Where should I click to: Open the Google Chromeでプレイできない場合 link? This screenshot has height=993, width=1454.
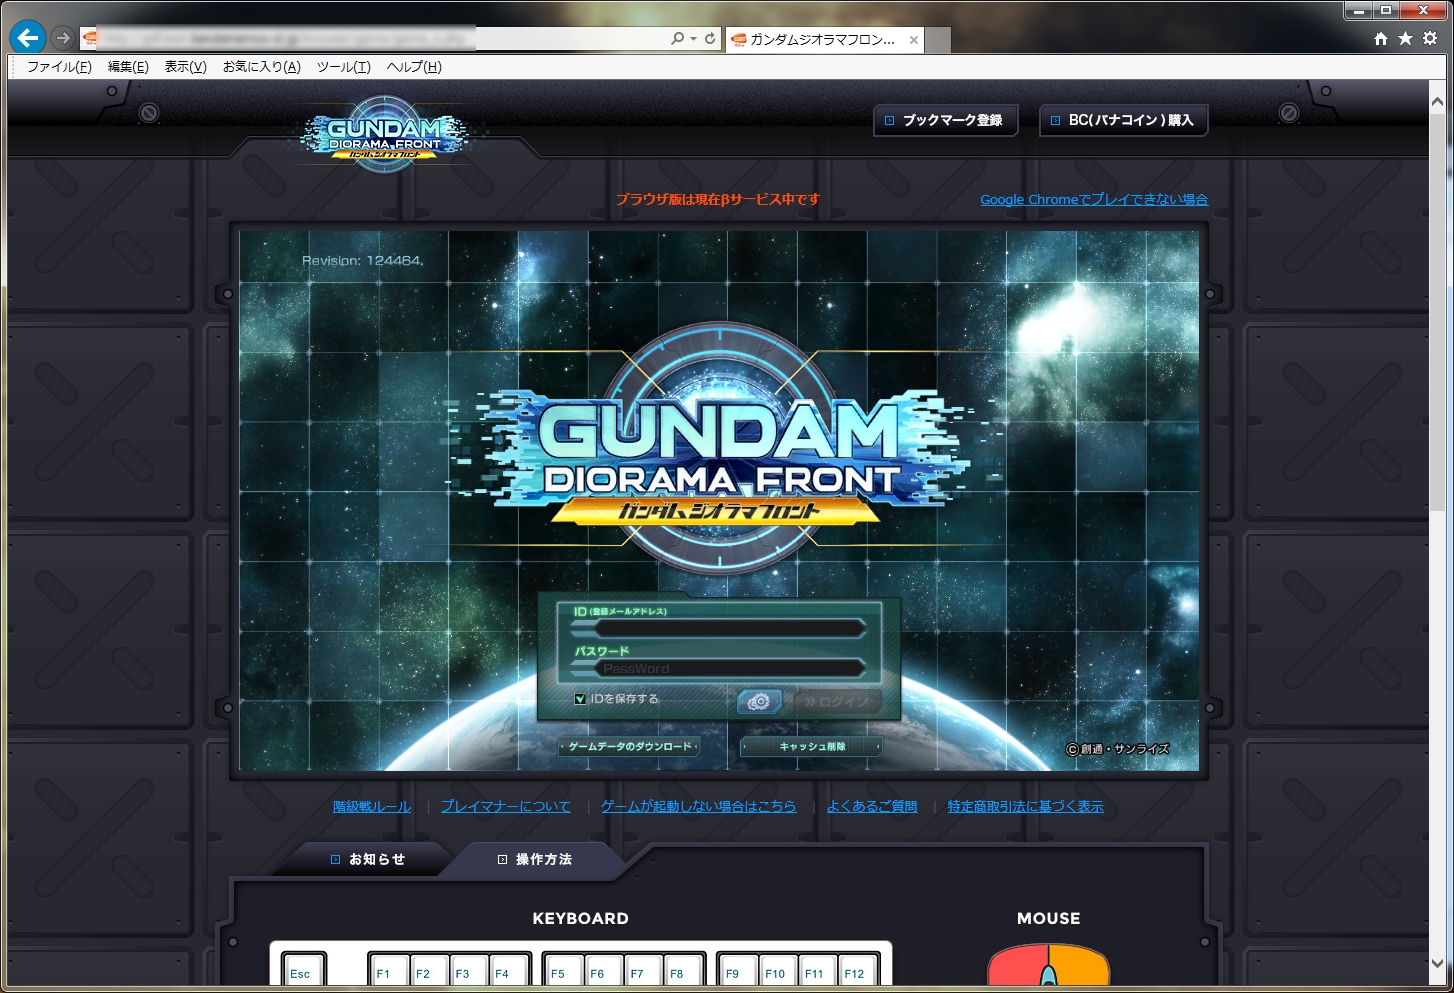coord(1094,200)
